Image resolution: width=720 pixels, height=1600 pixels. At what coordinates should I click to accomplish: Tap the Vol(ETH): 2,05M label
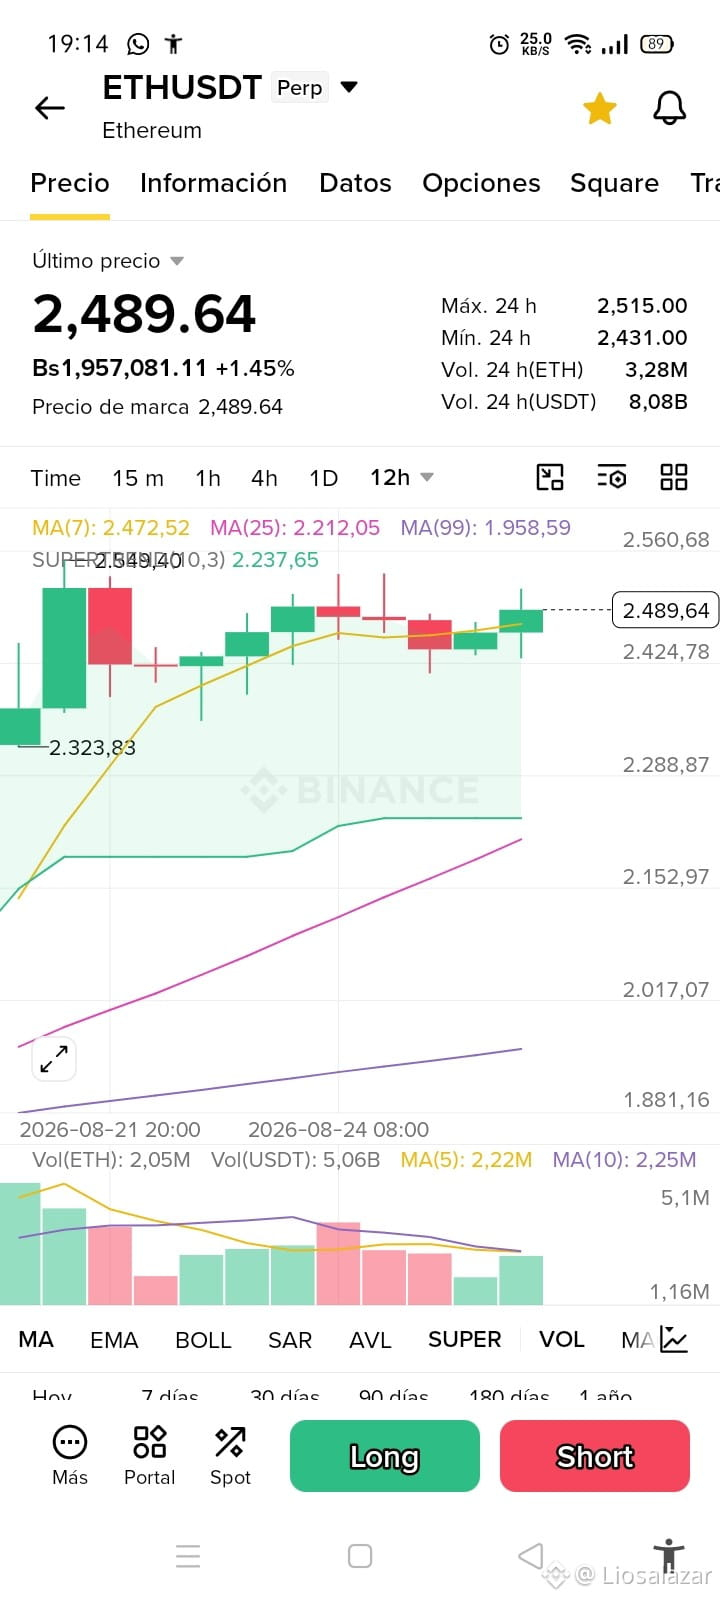click(x=111, y=1160)
